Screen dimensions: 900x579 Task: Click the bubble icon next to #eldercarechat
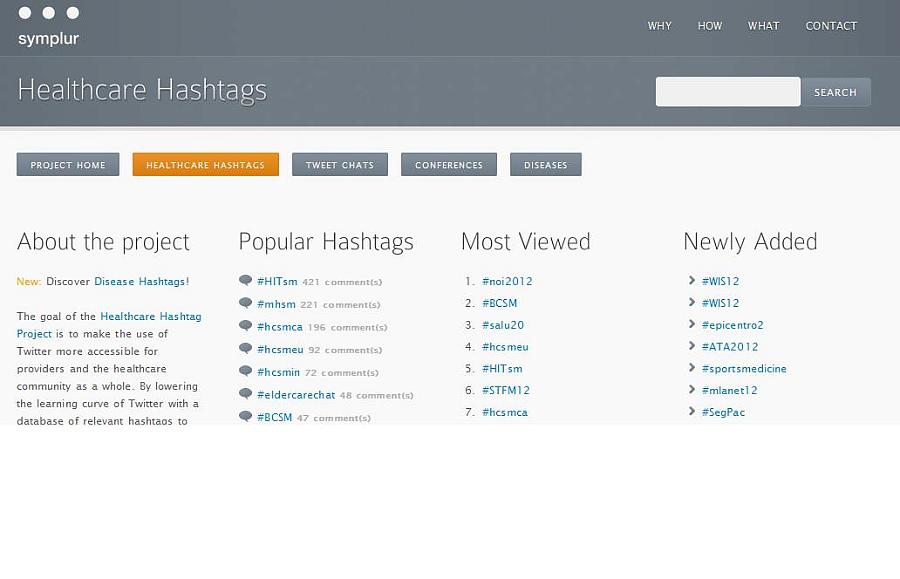coord(246,394)
